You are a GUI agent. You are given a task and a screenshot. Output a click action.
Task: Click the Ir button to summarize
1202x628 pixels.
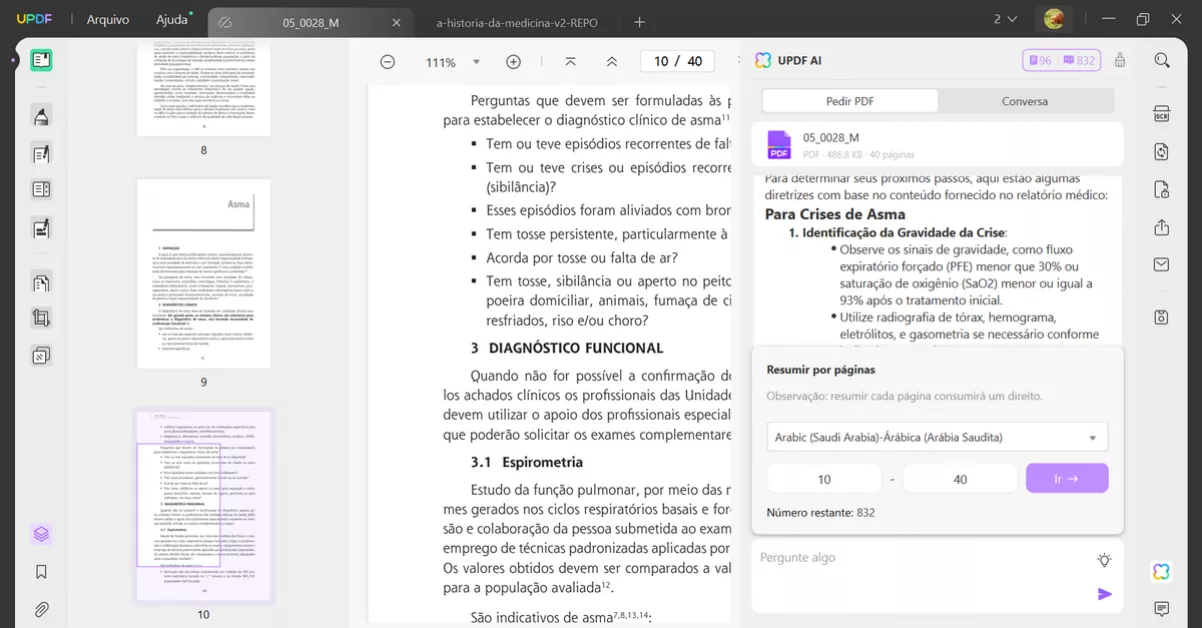click(1066, 479)
